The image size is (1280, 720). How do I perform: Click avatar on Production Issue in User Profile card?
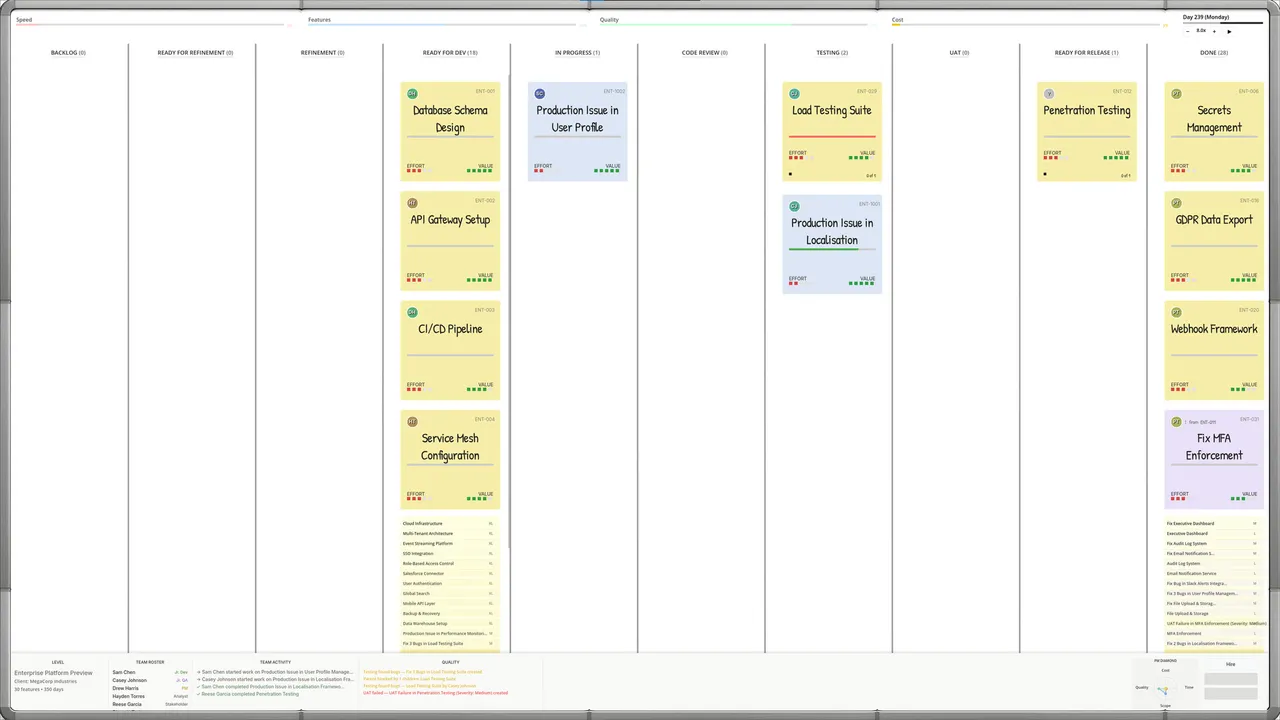(x=540, y=93)
